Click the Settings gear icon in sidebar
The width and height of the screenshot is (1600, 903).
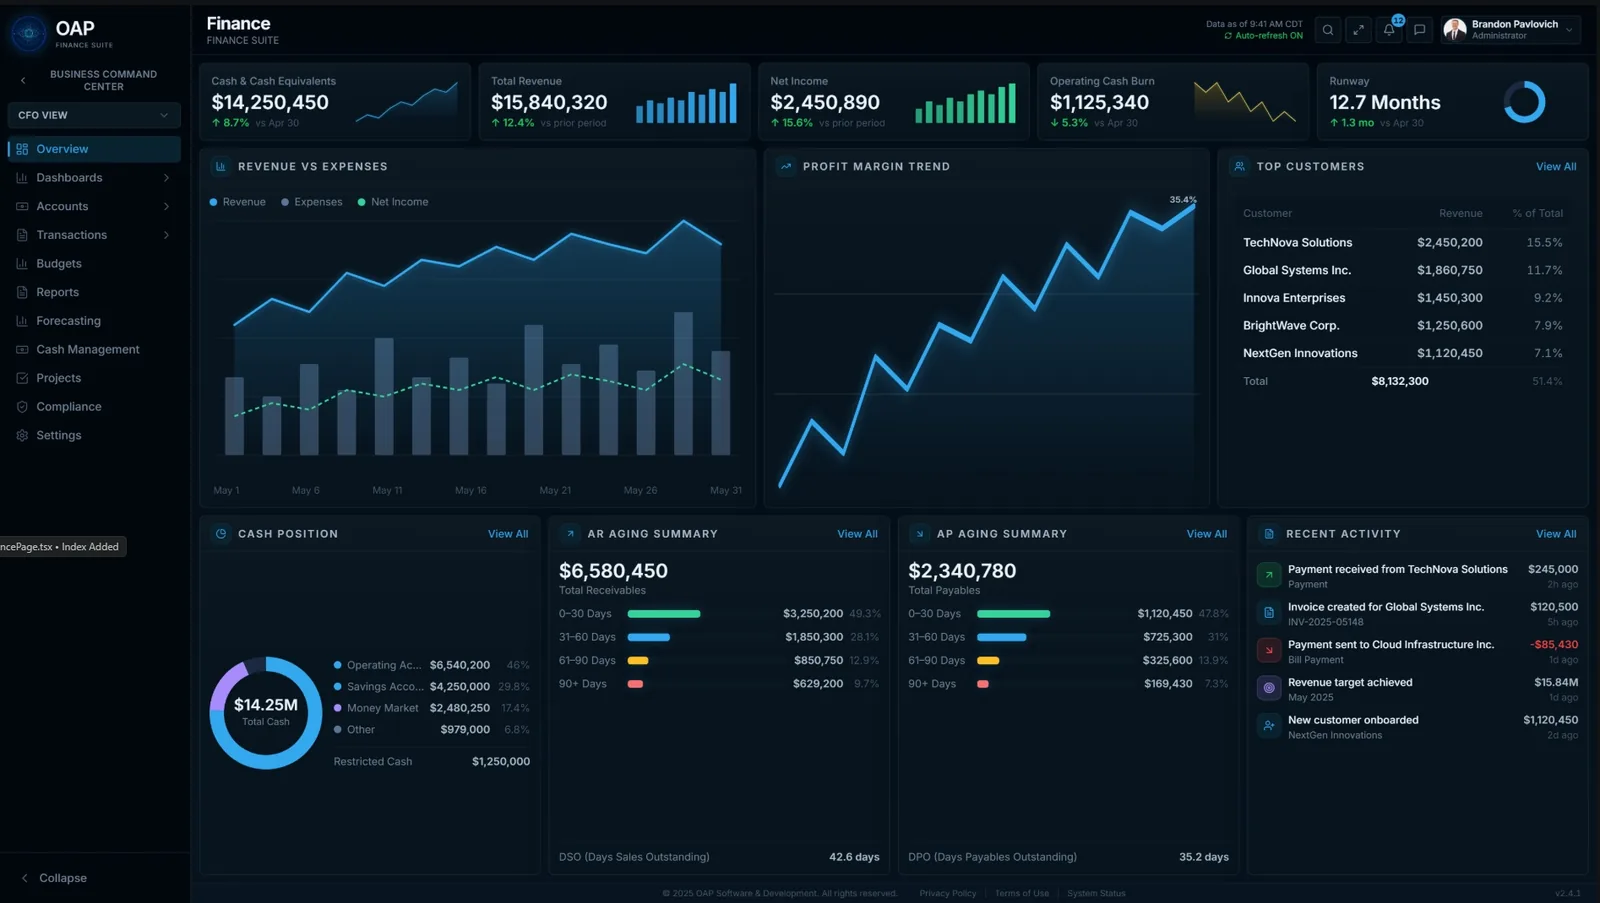[x=22, y=435]
